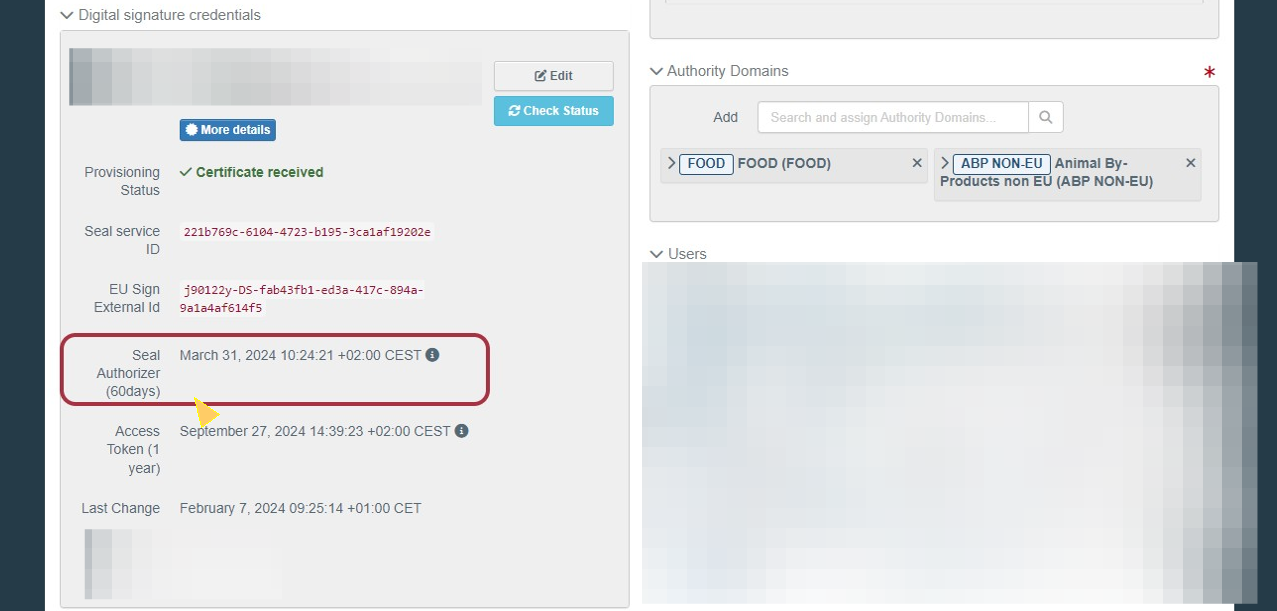Show info for Seal Authorizer date
Image resolution: width=1277 pixels, height=611 pixels.
(432, 355)
